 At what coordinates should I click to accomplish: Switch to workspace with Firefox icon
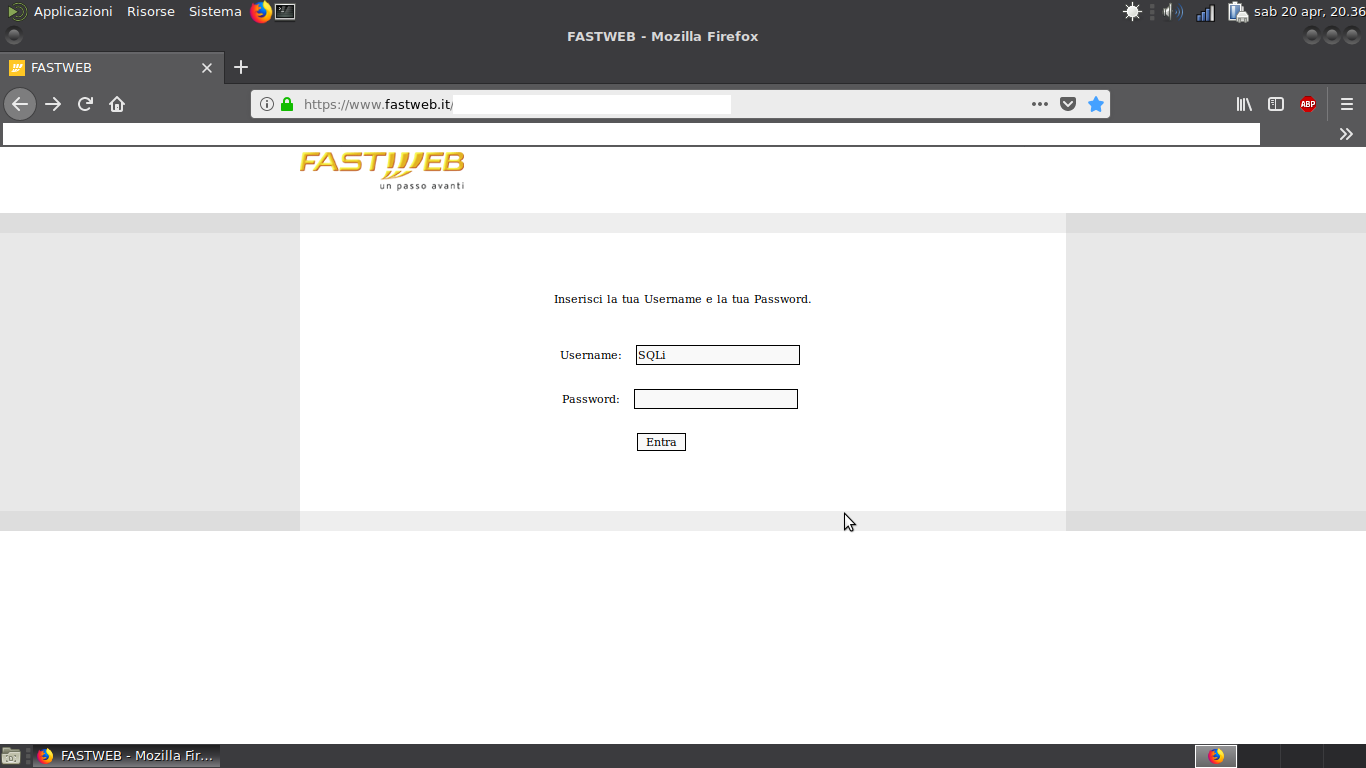coord(1216,756)
